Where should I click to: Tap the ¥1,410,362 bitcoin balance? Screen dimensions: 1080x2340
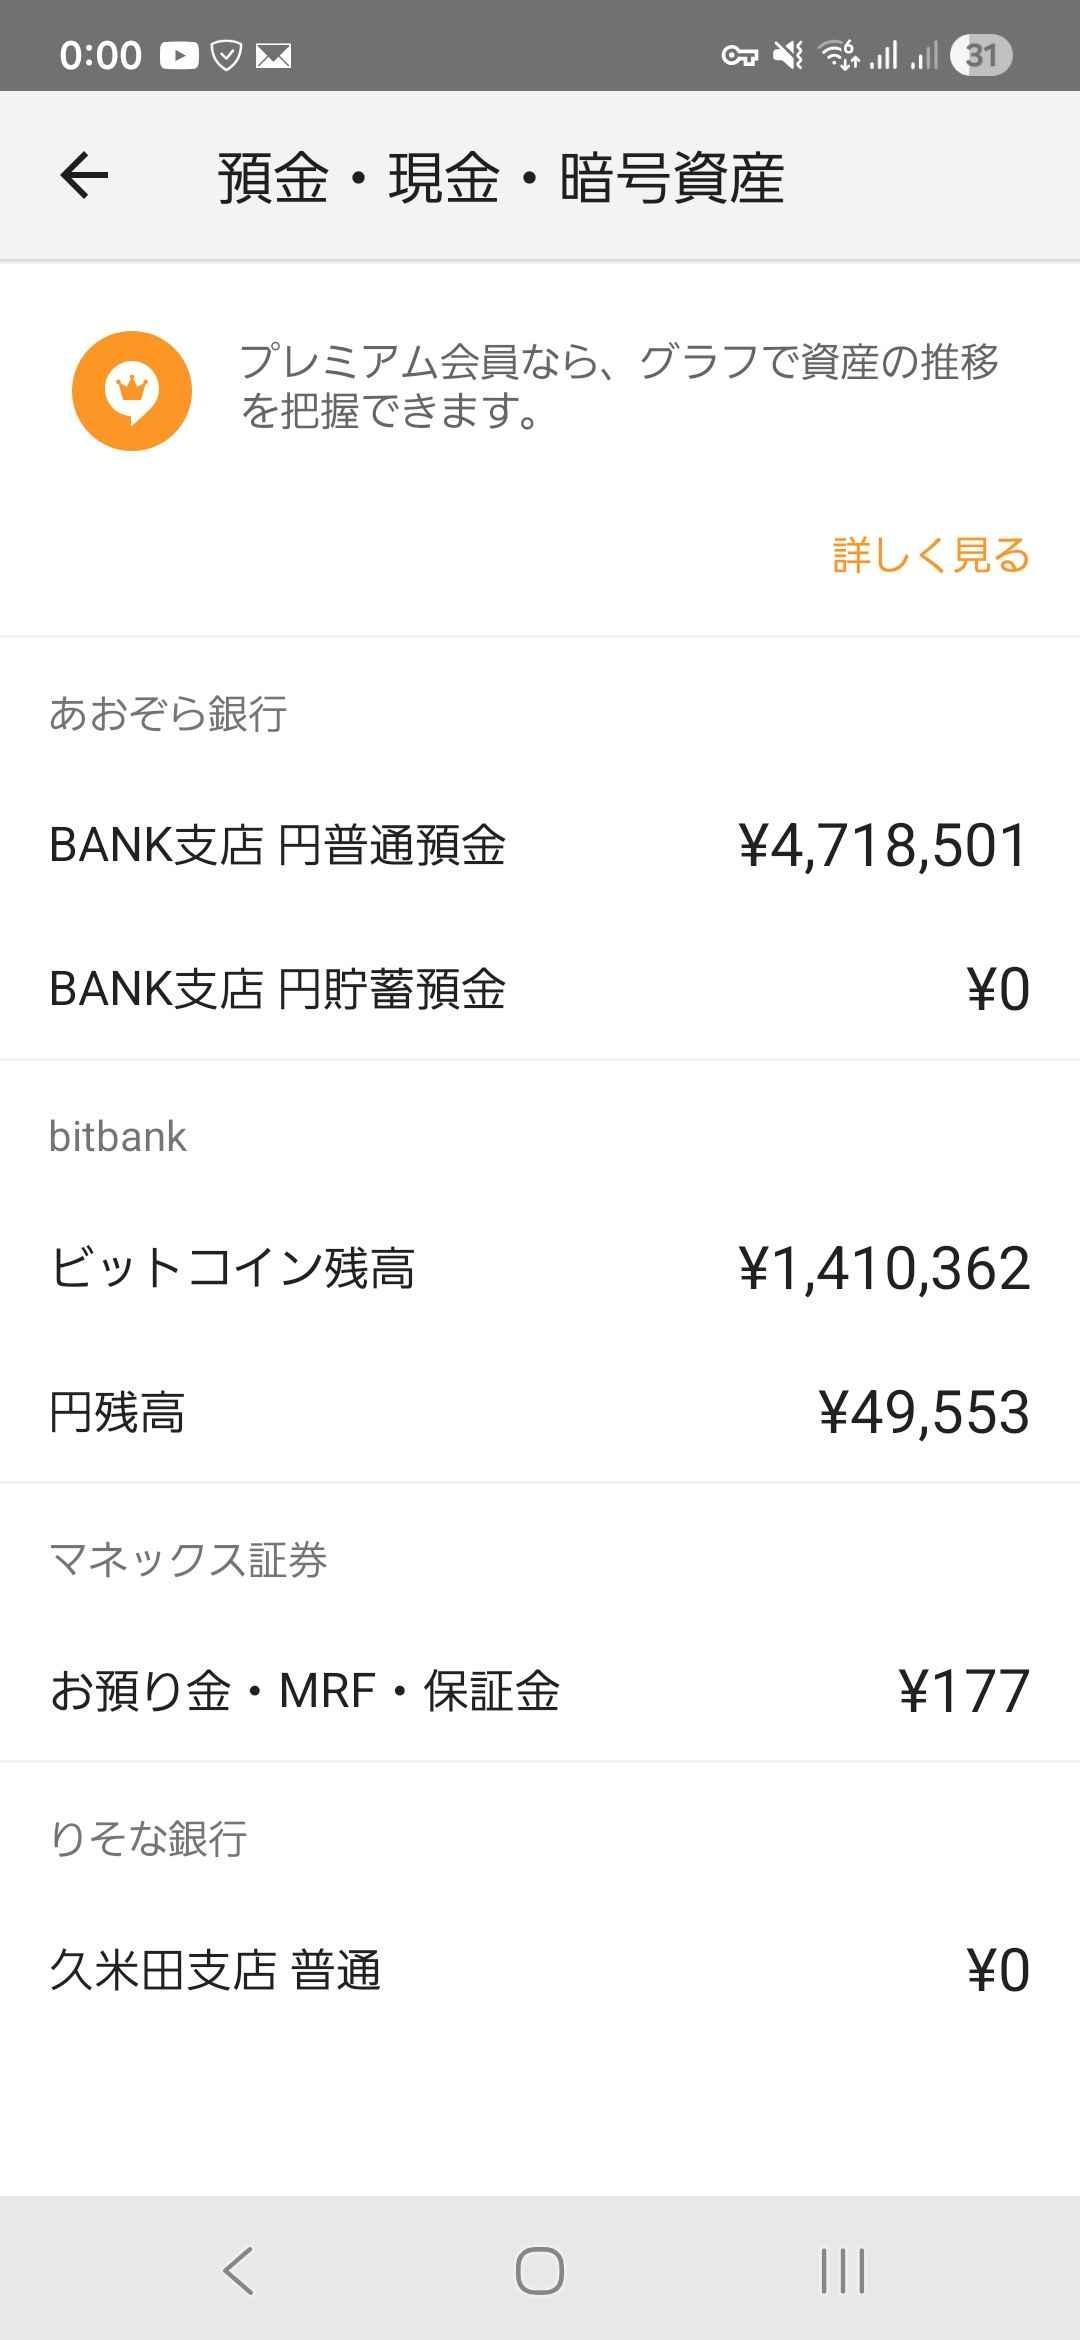(x=883, y=1269)
